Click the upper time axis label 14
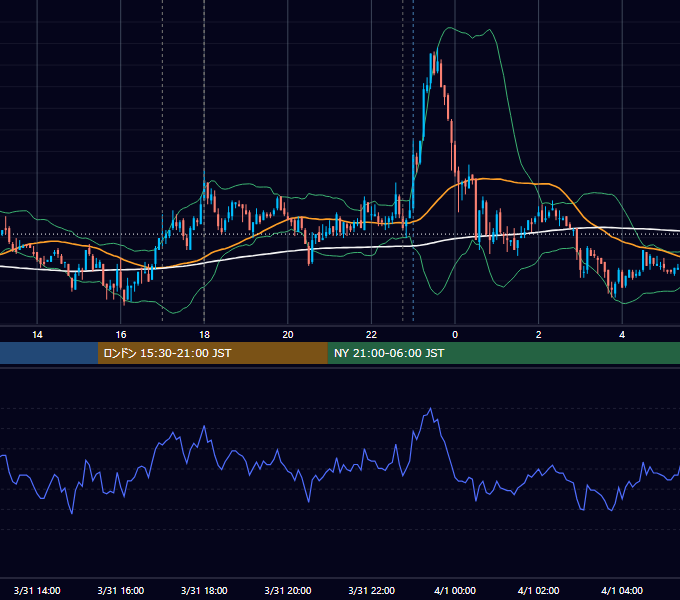Image resolution: width=680 pixels, height=600 pixels. coord(37,335)
